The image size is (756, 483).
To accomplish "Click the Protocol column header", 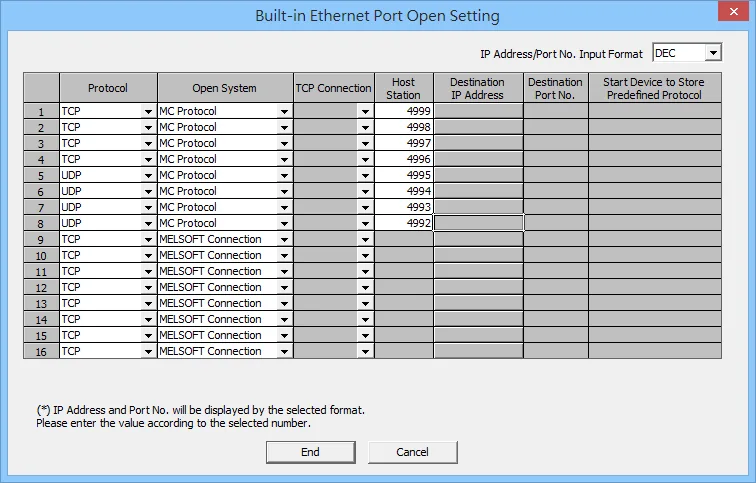I will point(108,88).
